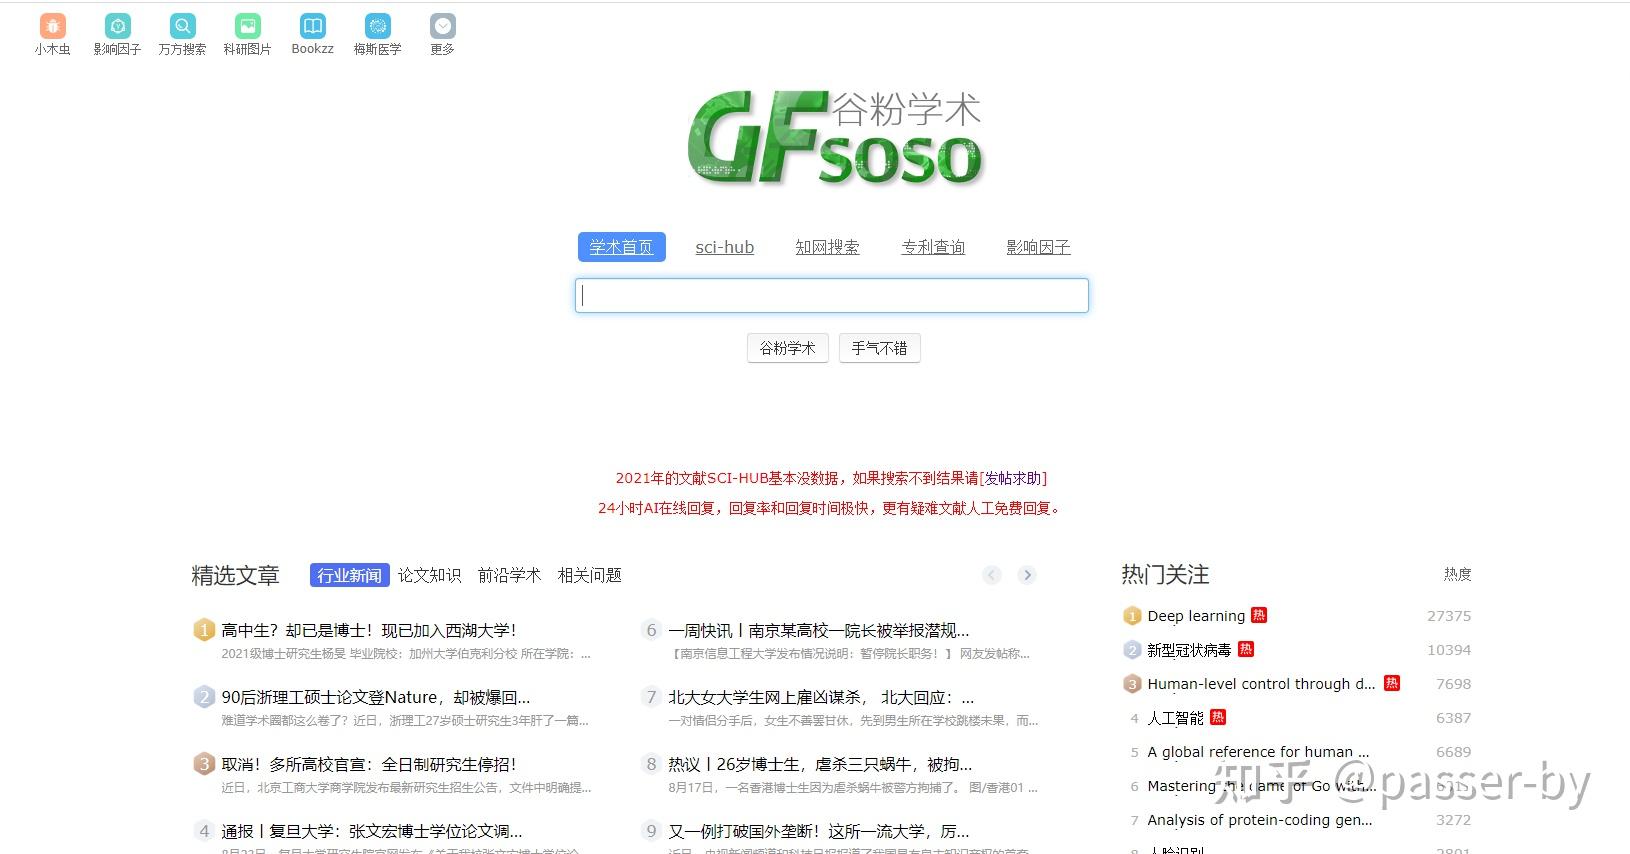Open article 热议丨26岁博士生，虐杀三只蜗牛
Viewport: 1630px width, 854px height.
pos(820,764)
